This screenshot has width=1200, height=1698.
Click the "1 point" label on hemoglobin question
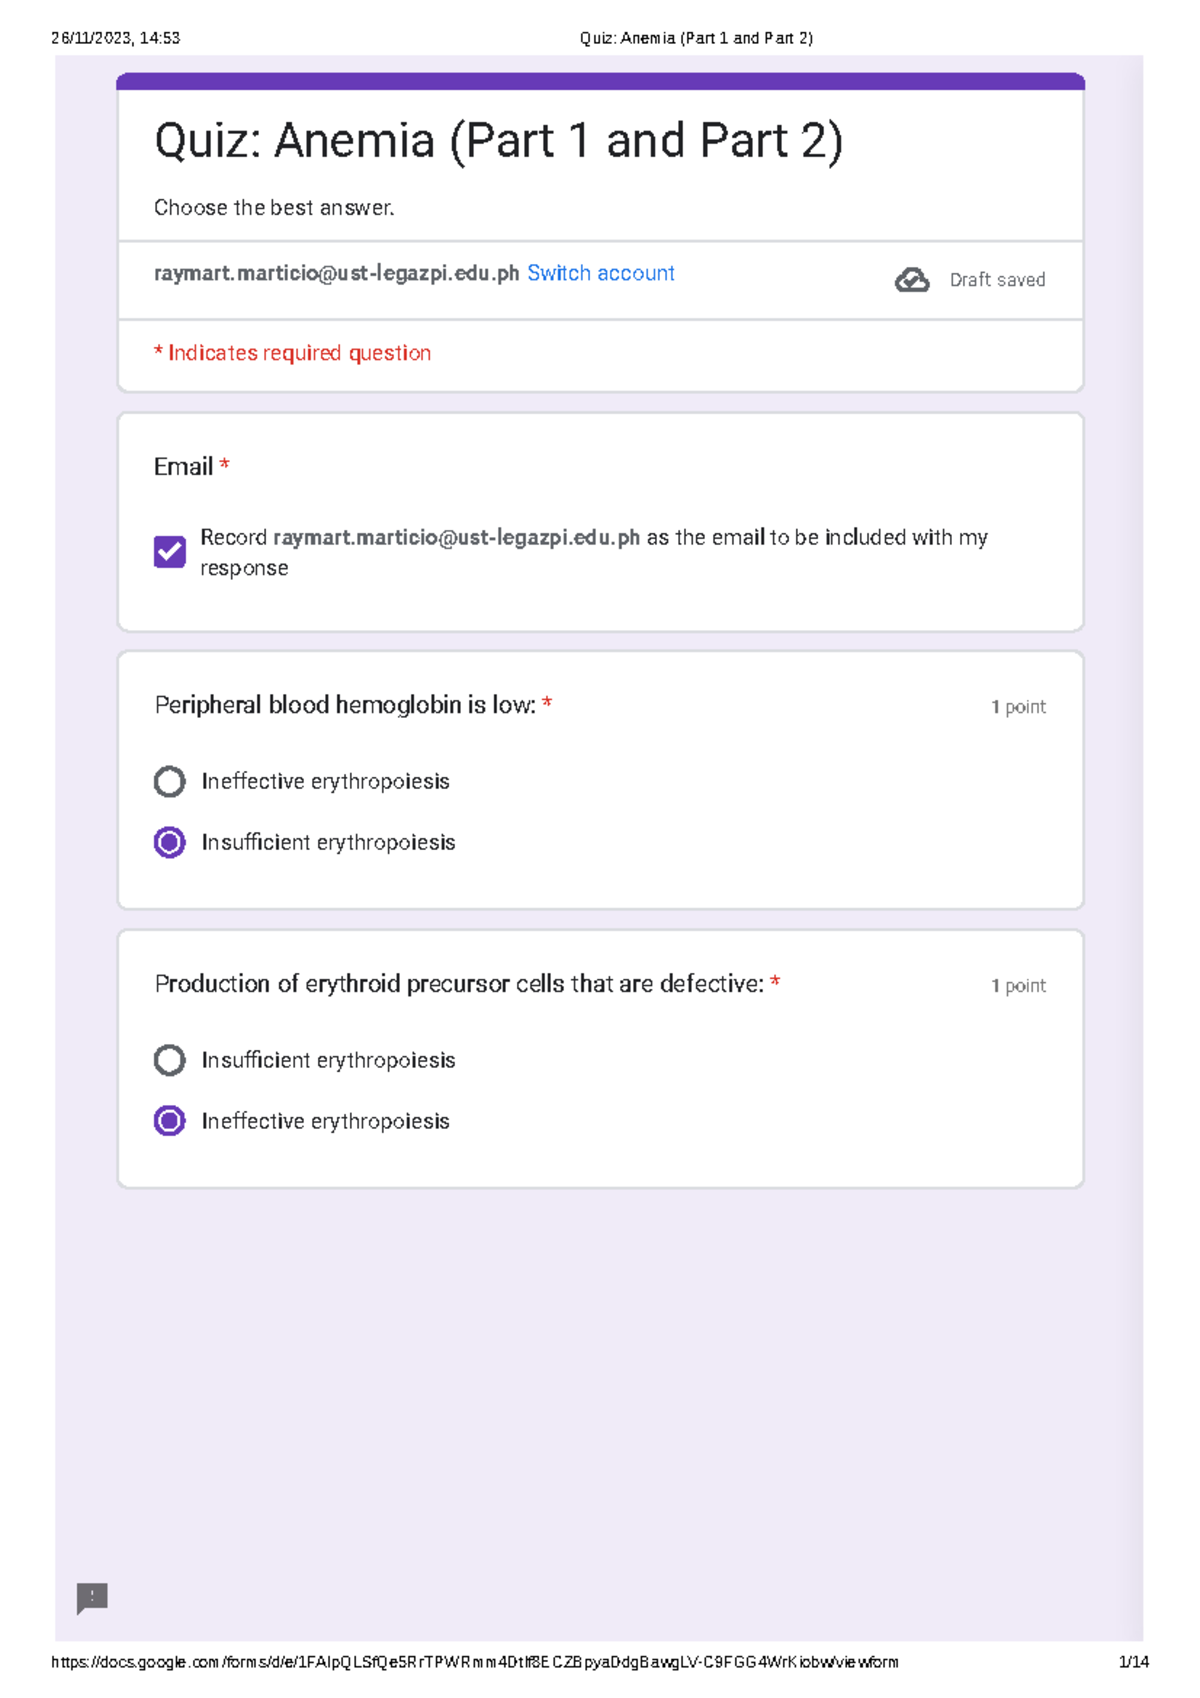pyautogui.click(x=1018, y=707)
